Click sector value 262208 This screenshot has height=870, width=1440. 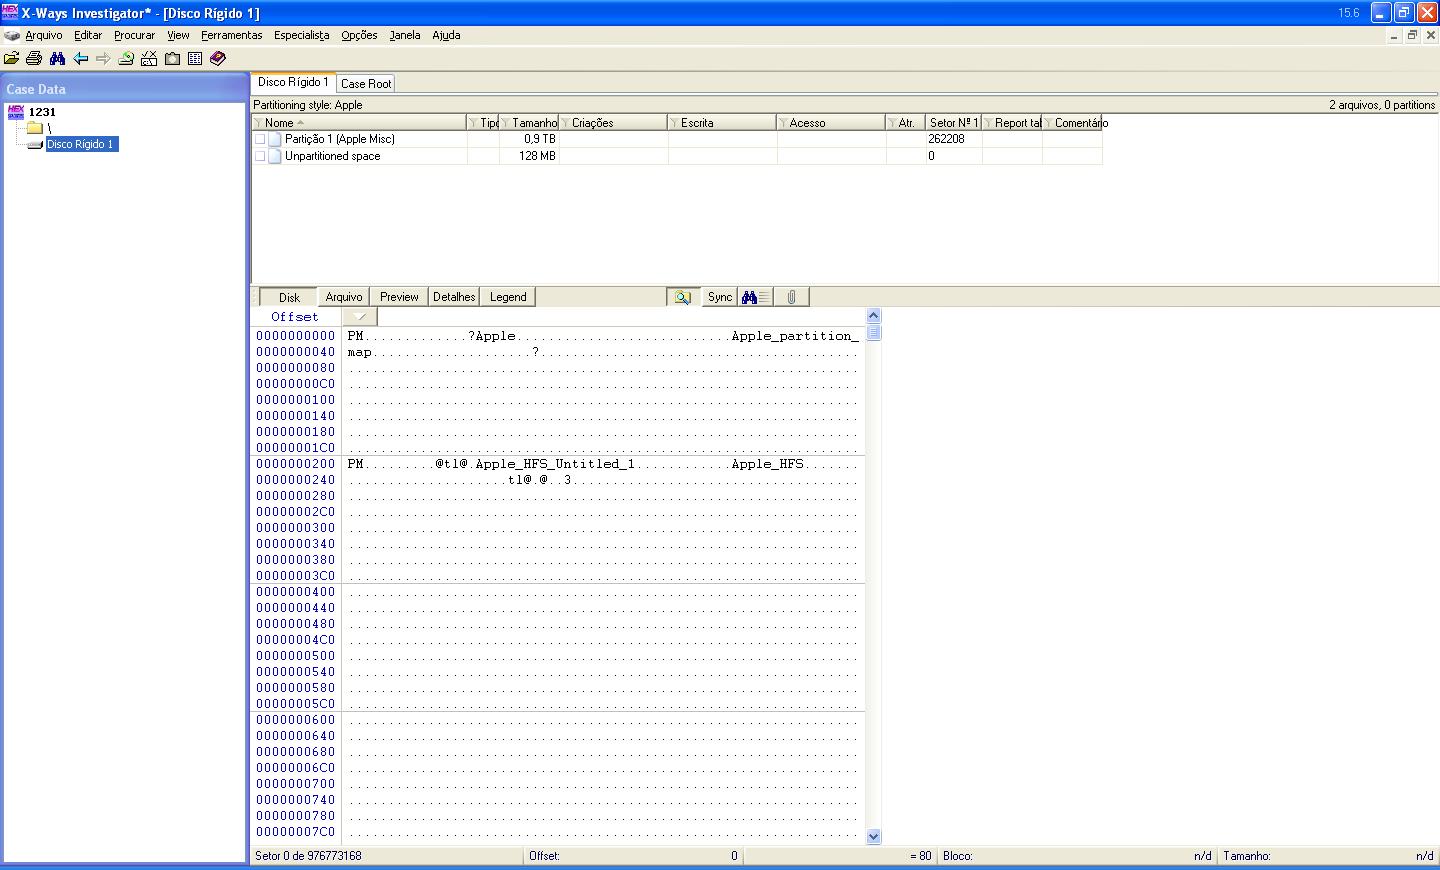pyautogui.click(x=946, y=139)
